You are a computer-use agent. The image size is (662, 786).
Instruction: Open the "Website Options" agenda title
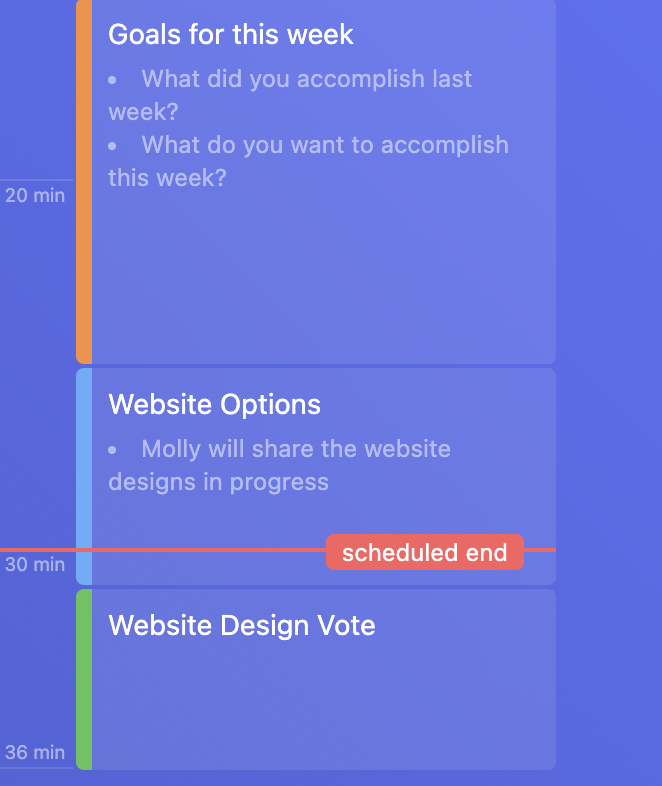pyautogui.click(x=215, y=405)
